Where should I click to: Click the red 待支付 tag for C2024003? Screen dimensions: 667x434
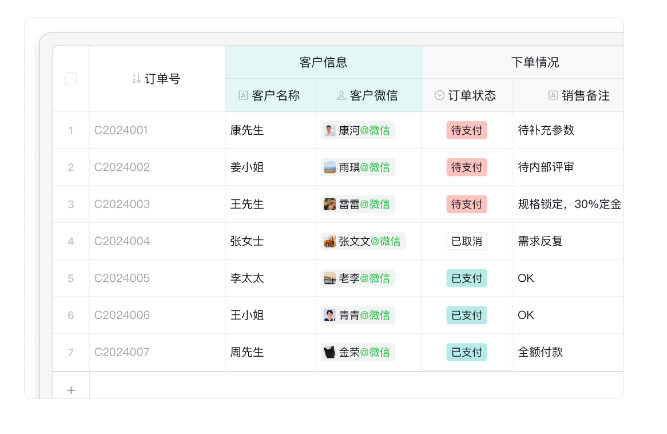466,204
